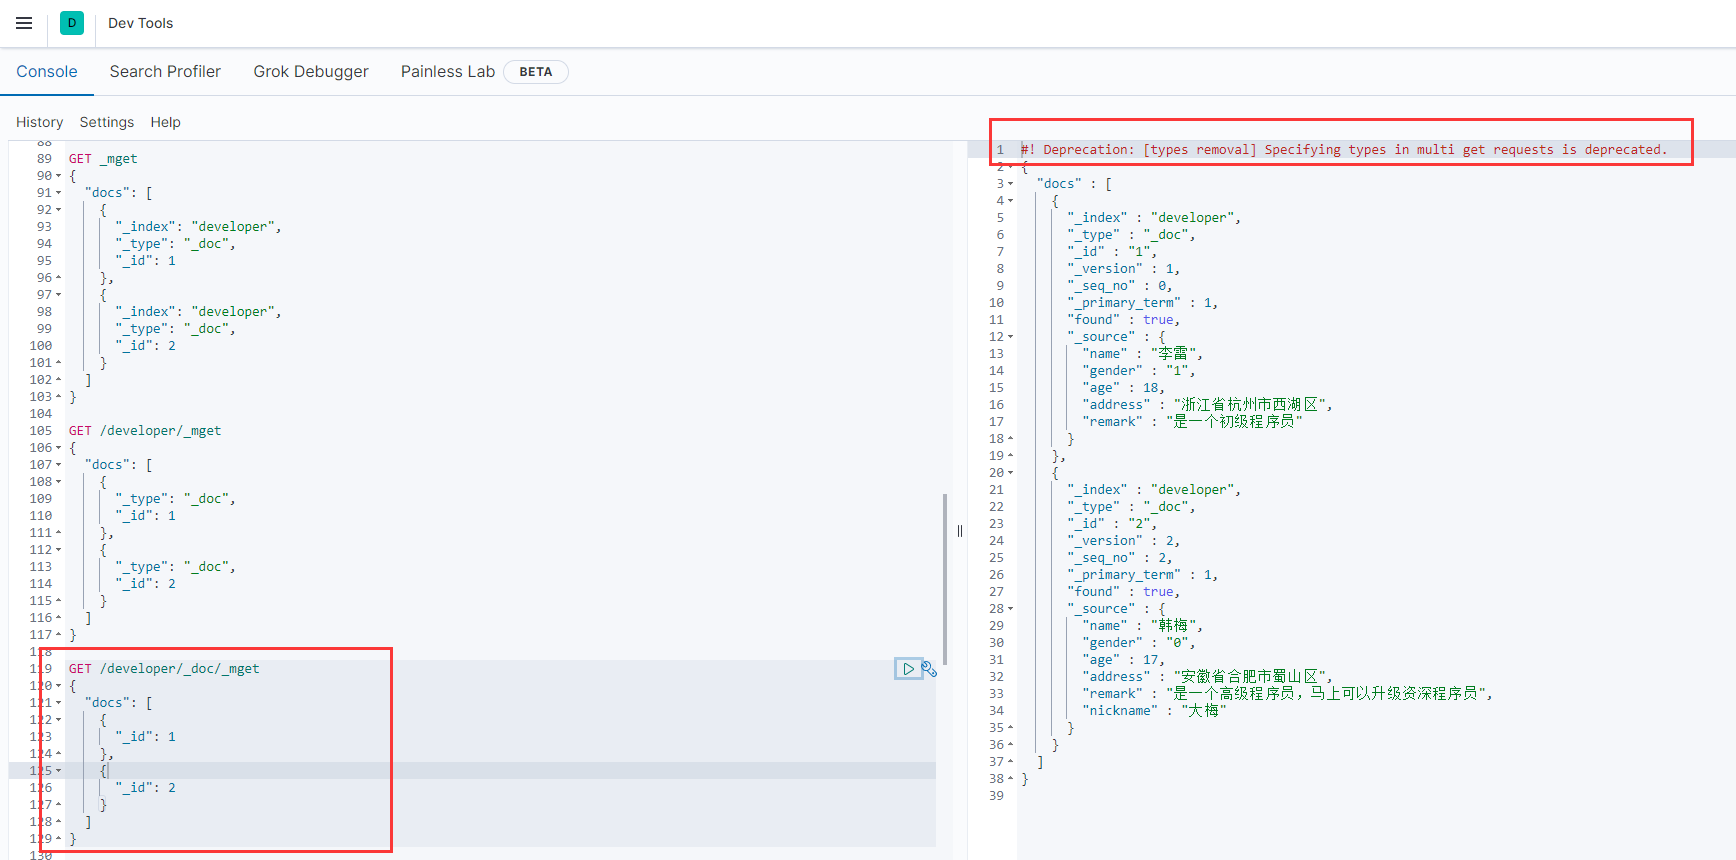
Task: Open the hamburger navigation menu
Action: click(24, 23)
